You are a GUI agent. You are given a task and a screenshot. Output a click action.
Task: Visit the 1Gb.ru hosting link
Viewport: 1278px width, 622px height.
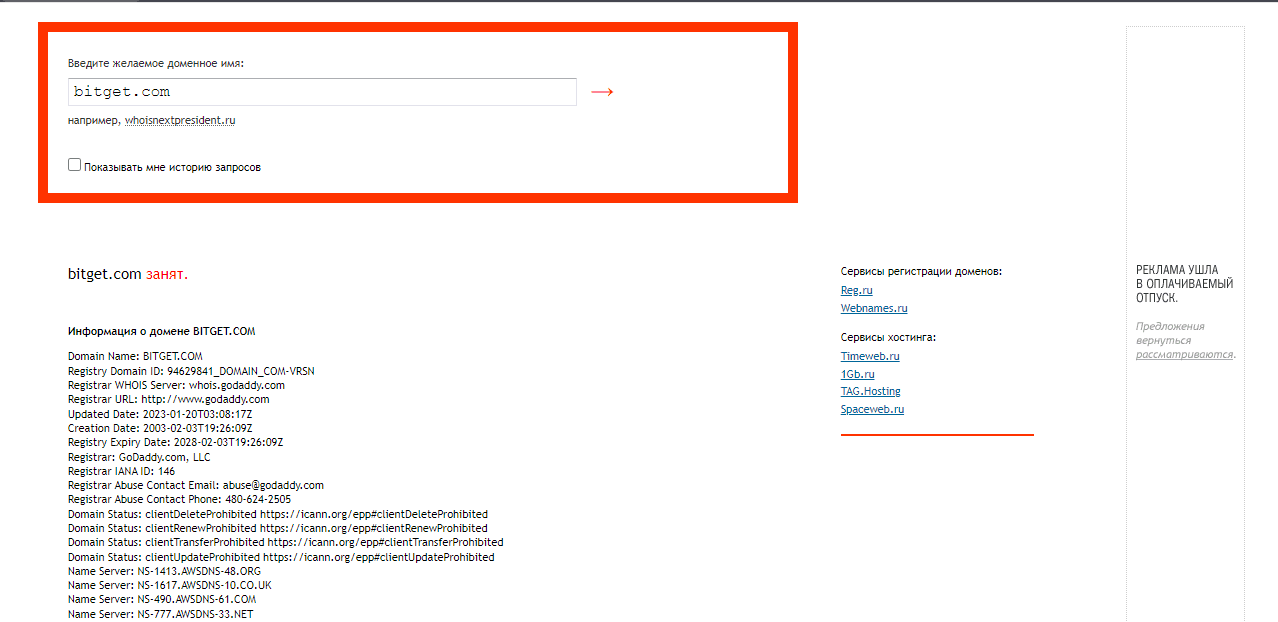click(x=857, y=374)
